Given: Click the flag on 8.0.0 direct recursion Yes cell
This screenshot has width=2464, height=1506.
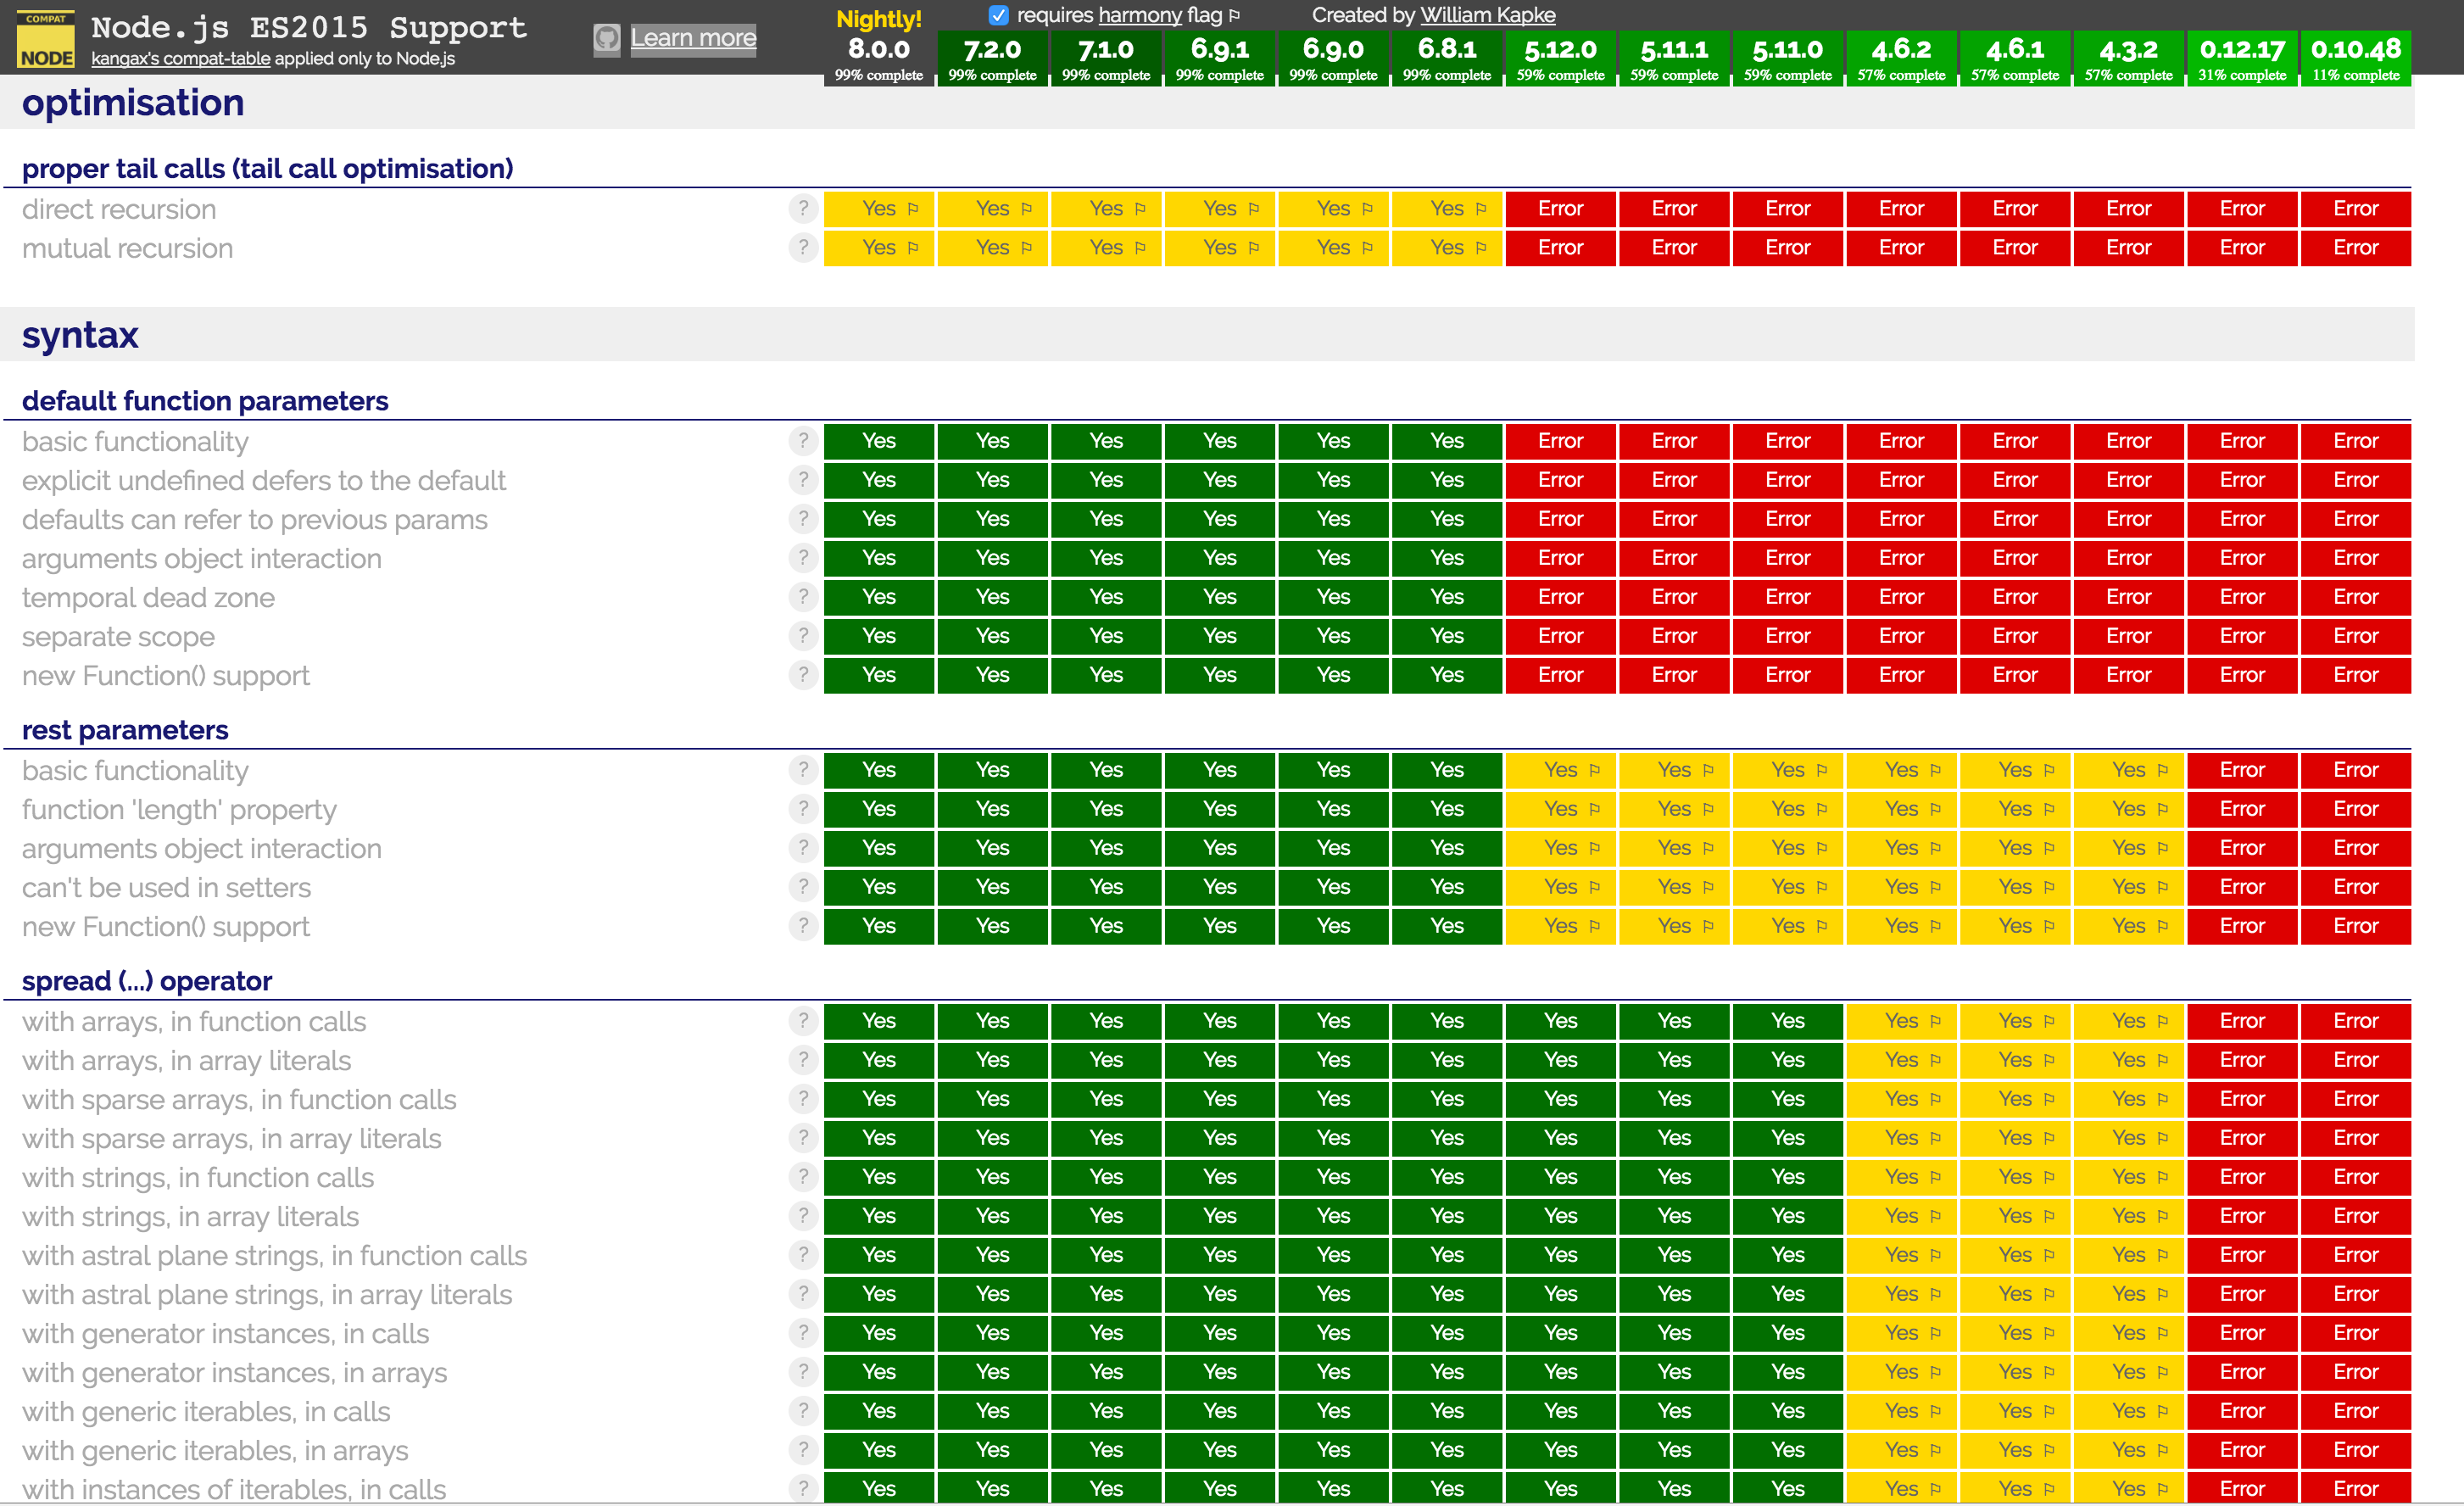Looking at the screenshot, I should (913, 208).
